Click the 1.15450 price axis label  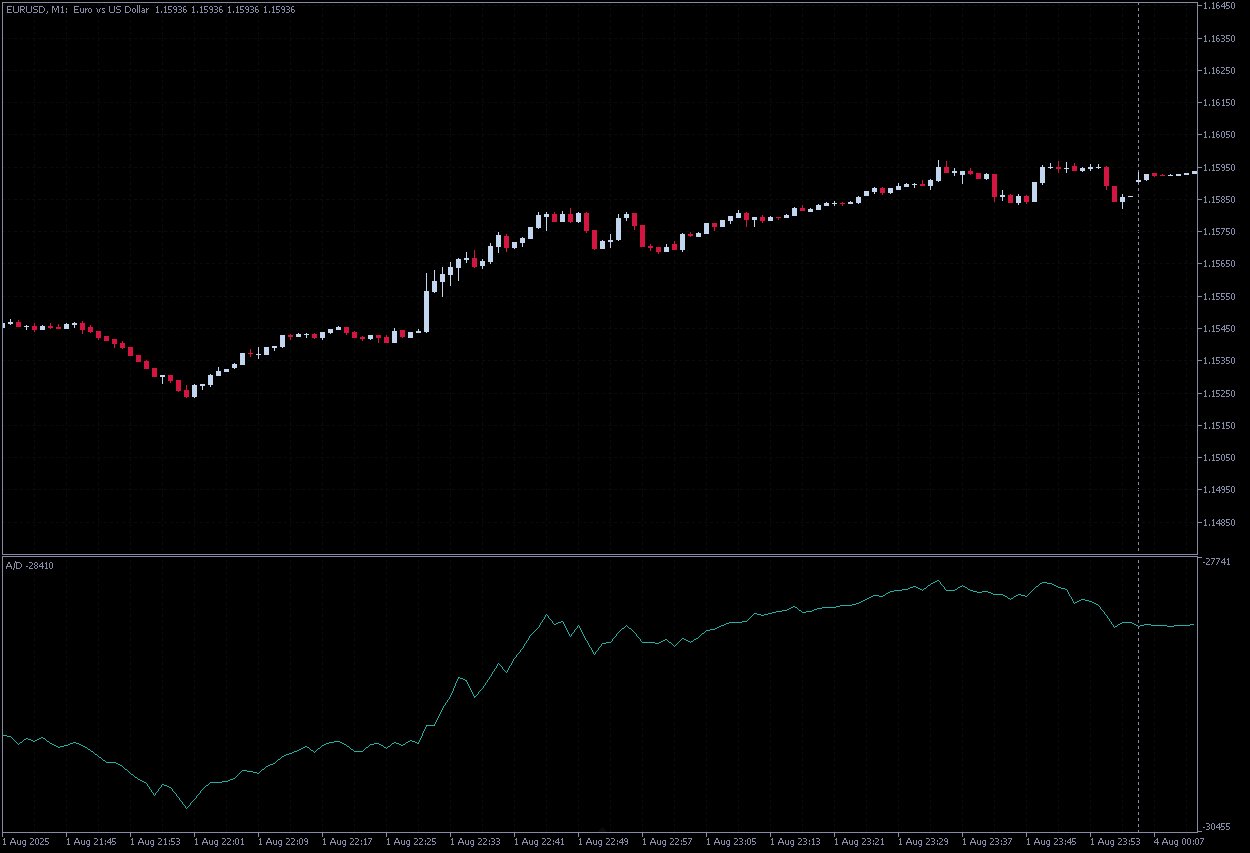(1221, 329)
